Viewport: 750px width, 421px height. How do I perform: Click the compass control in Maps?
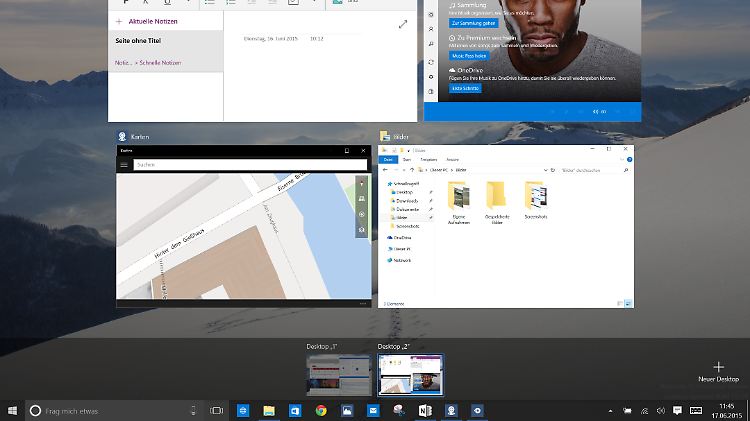pos(362,184)
